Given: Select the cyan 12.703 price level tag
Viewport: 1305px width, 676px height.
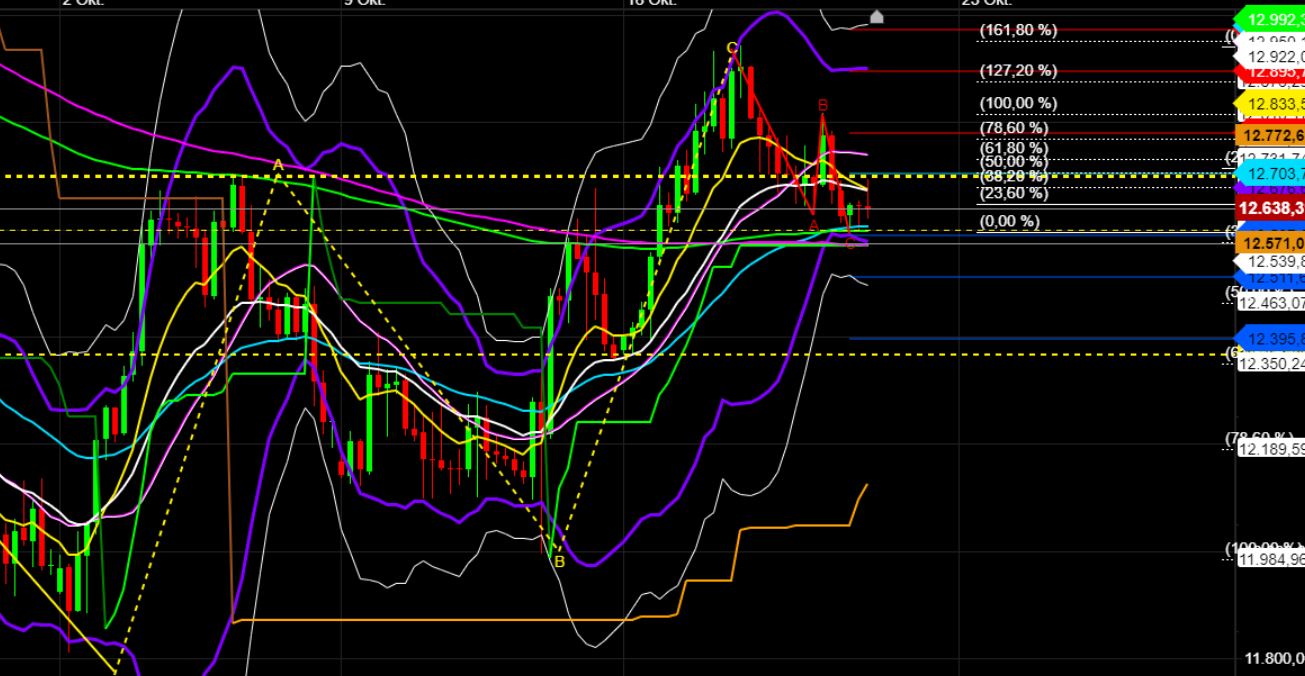Looking at the screenshot, I should (1268, 174).
